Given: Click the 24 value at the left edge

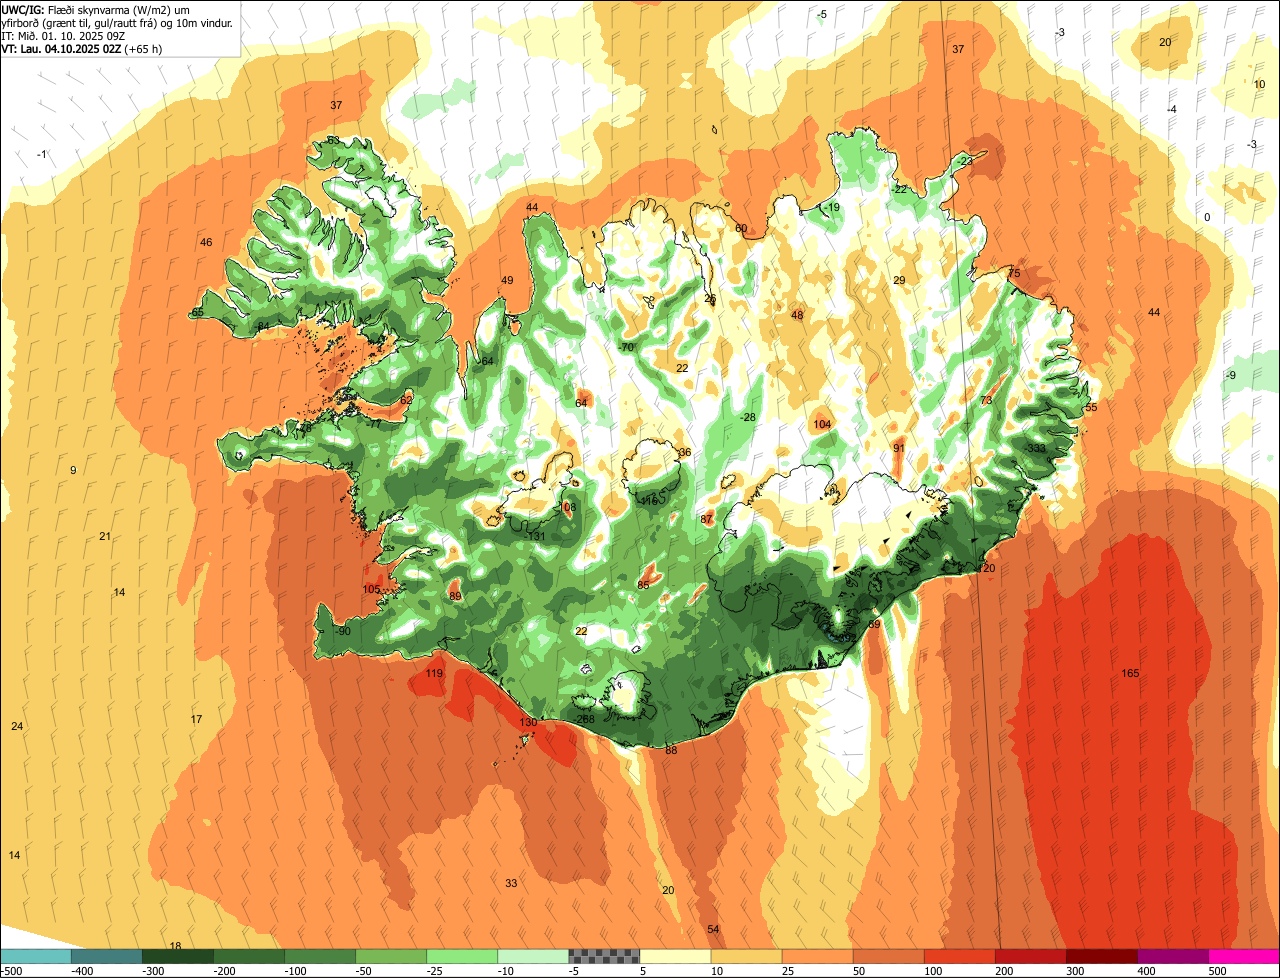Looking at the screenshot, I should click(17, 725).
